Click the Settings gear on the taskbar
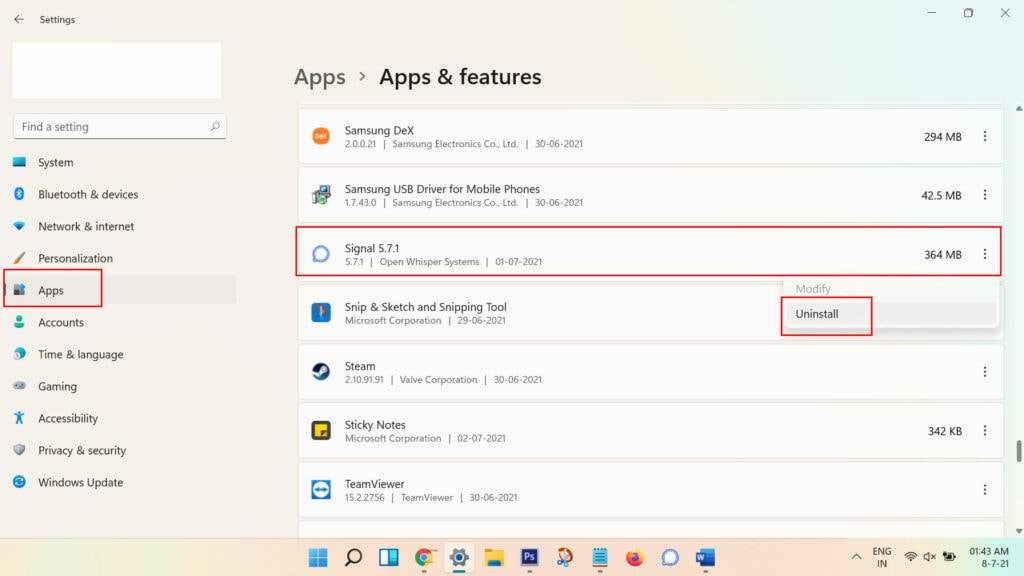 pos(459,557)
